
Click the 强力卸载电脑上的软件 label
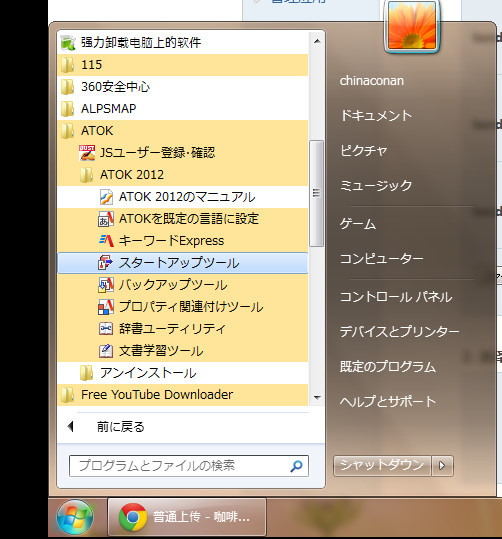(x=141, y=43)
